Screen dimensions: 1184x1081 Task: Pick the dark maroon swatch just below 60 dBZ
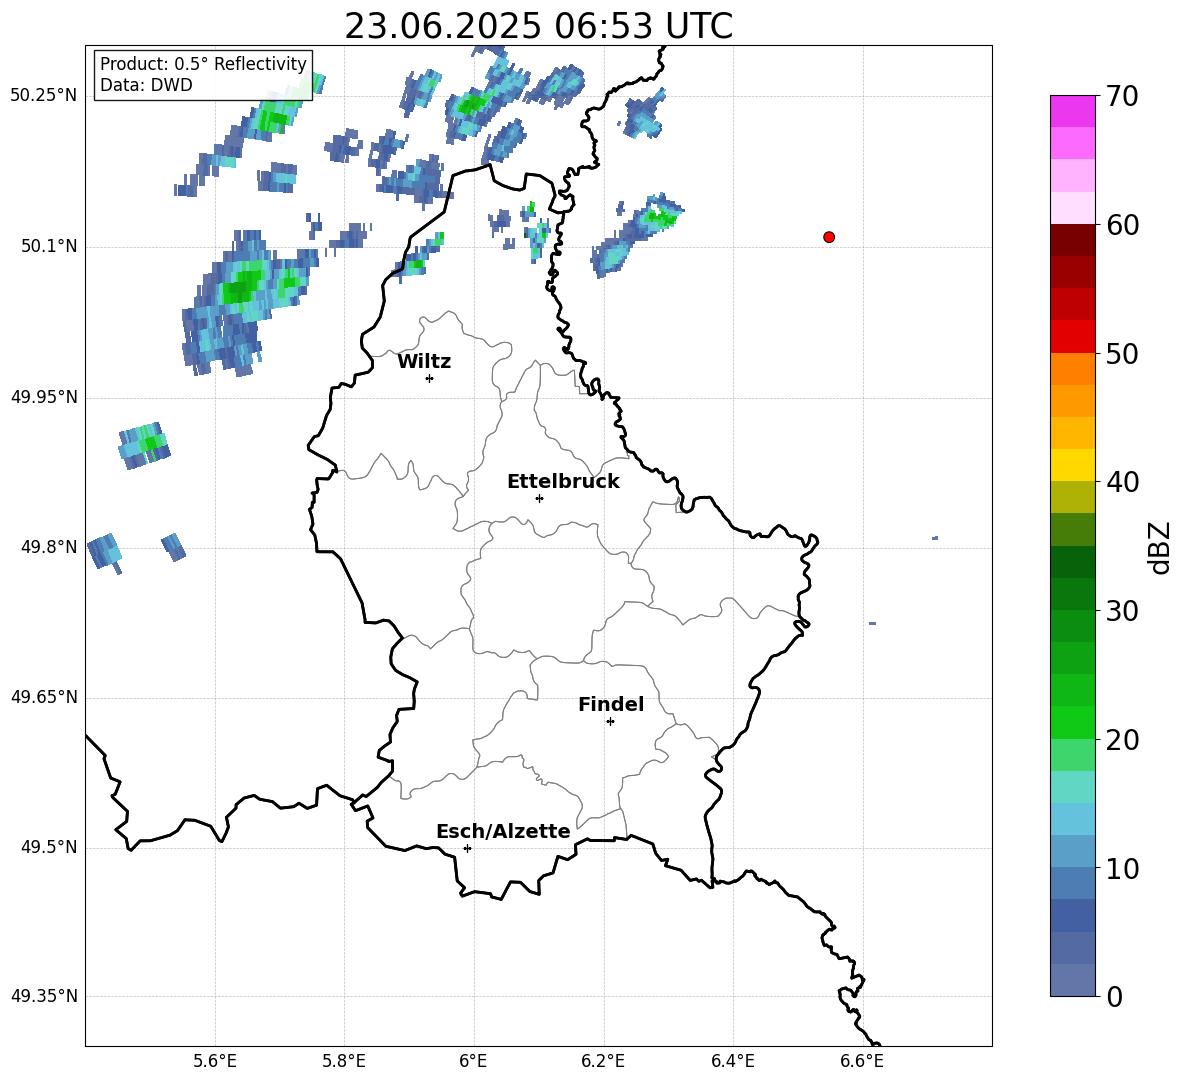click(x=1073, y=240)
